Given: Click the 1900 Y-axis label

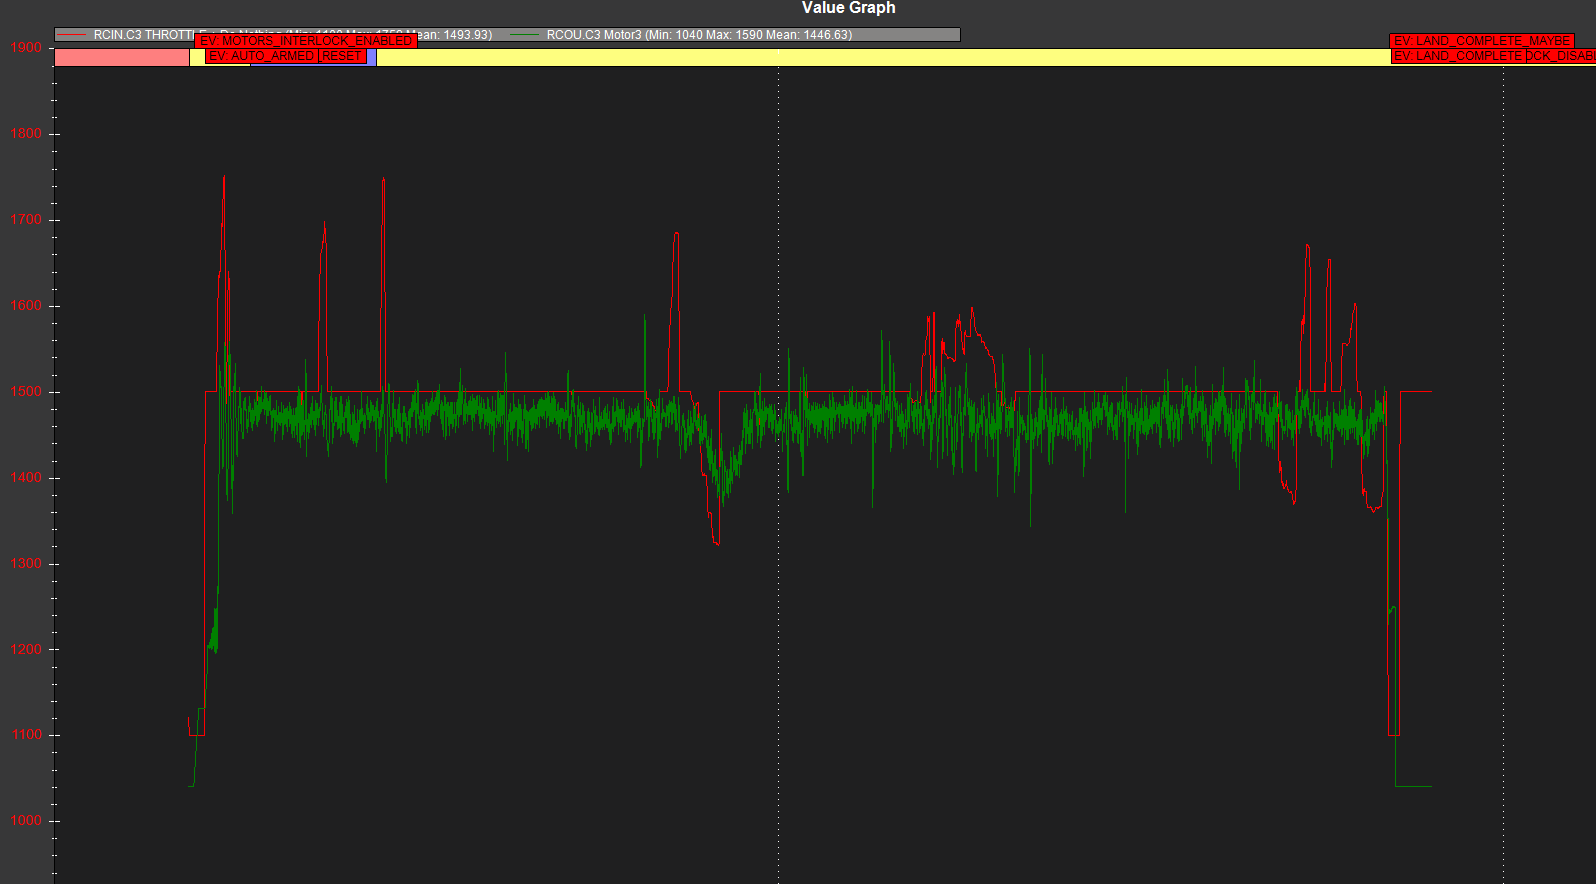Looking at the screenshot, I should click(26, 47).
